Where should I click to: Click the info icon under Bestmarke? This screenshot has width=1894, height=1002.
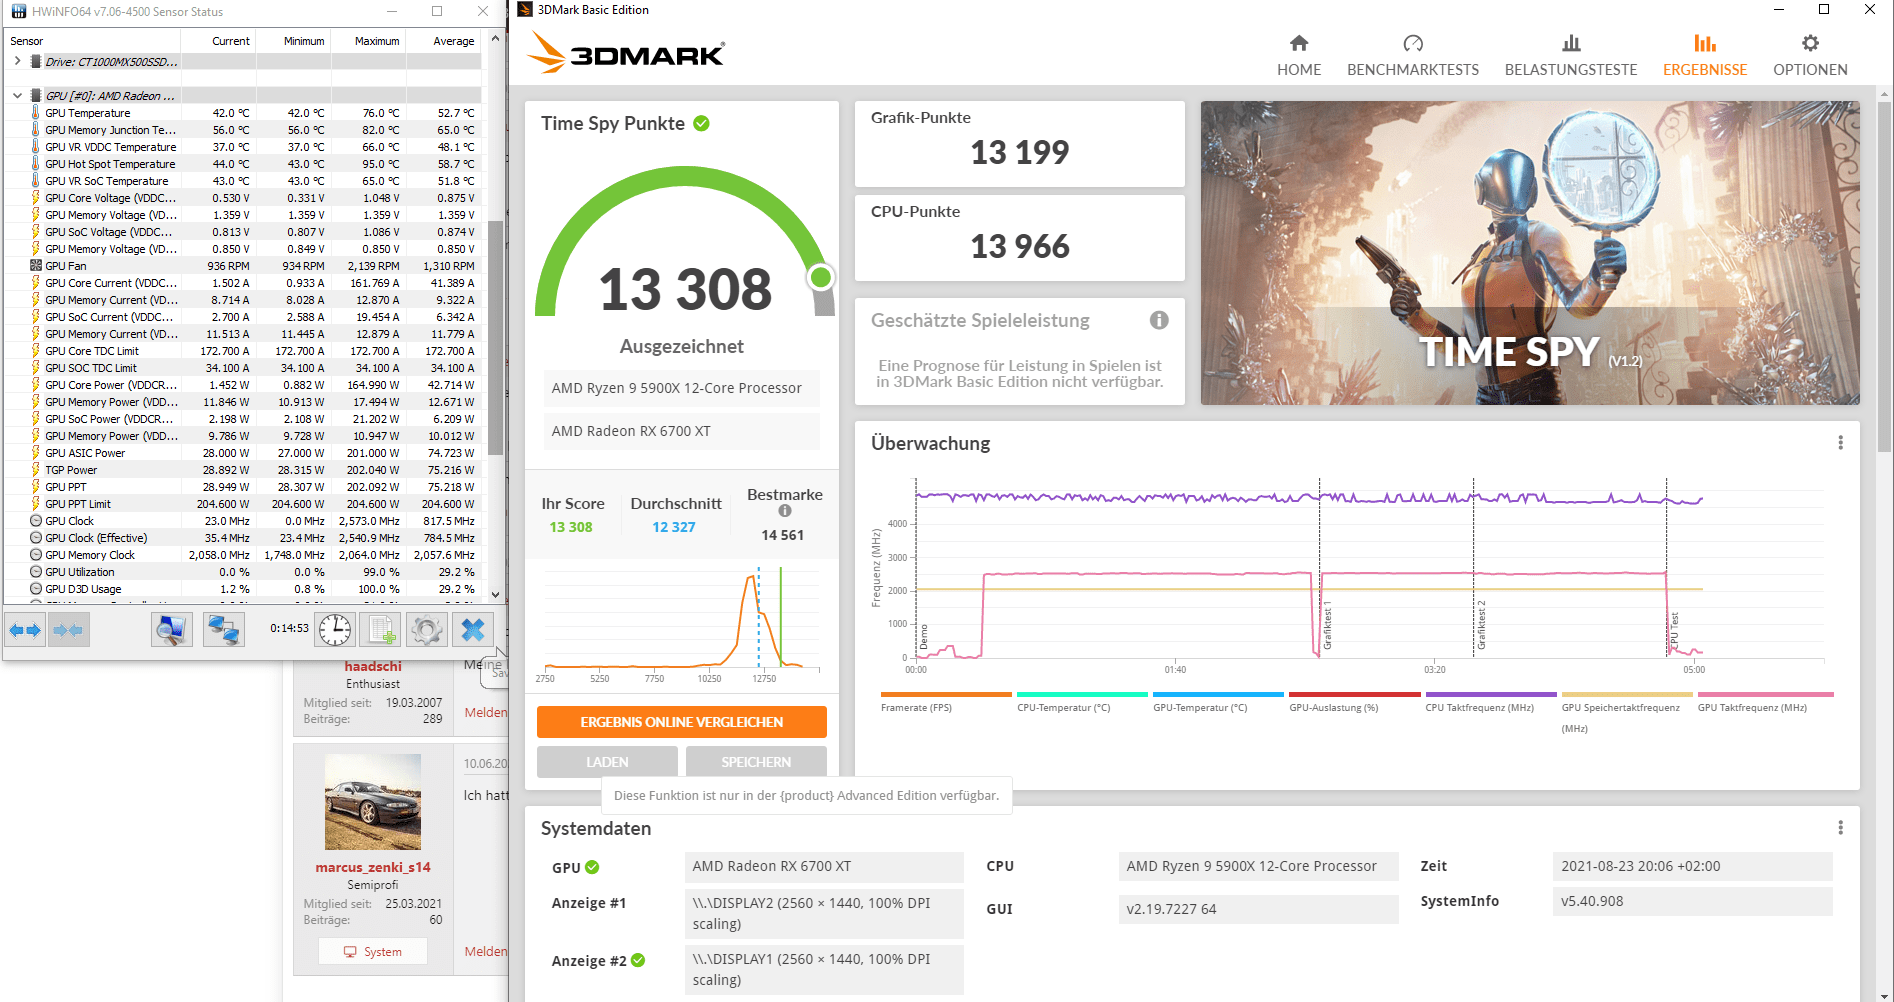pos(785,511)
